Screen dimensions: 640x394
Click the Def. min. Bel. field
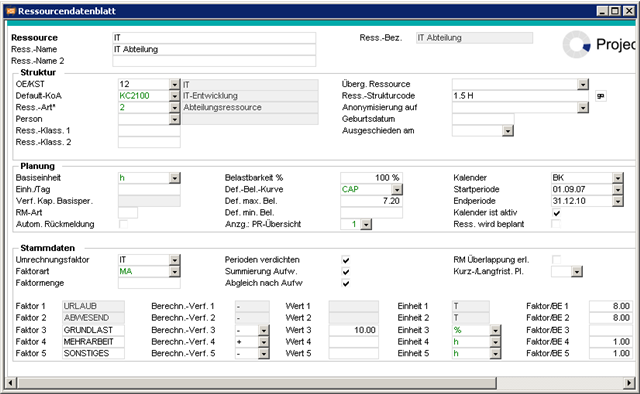(x=371, y=213)
